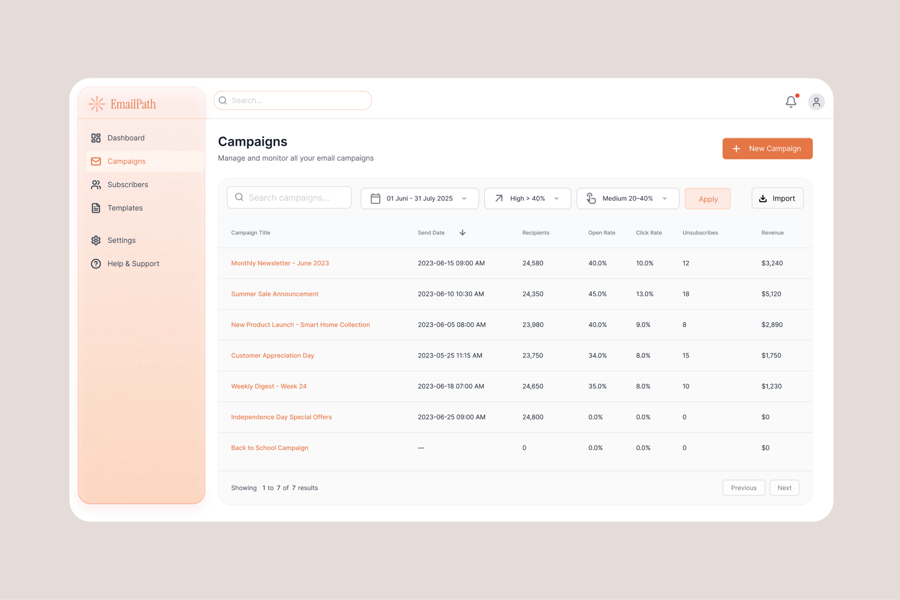Image resolution: width=900 pixels, height=600 pixels.
Task: Open Summer Sale Announcement campaign
Action: (x=275, y=294)
